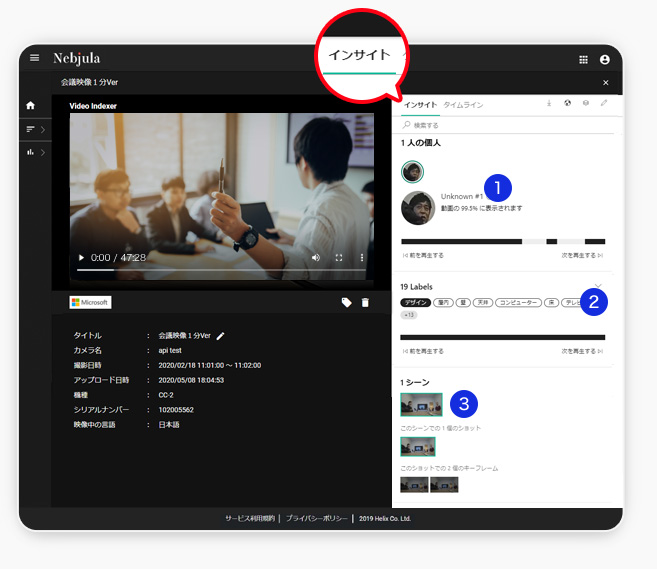Viewport: 657px width, 569px height.
Task: Open the user account icon
Action: click(x=604, y=60)
